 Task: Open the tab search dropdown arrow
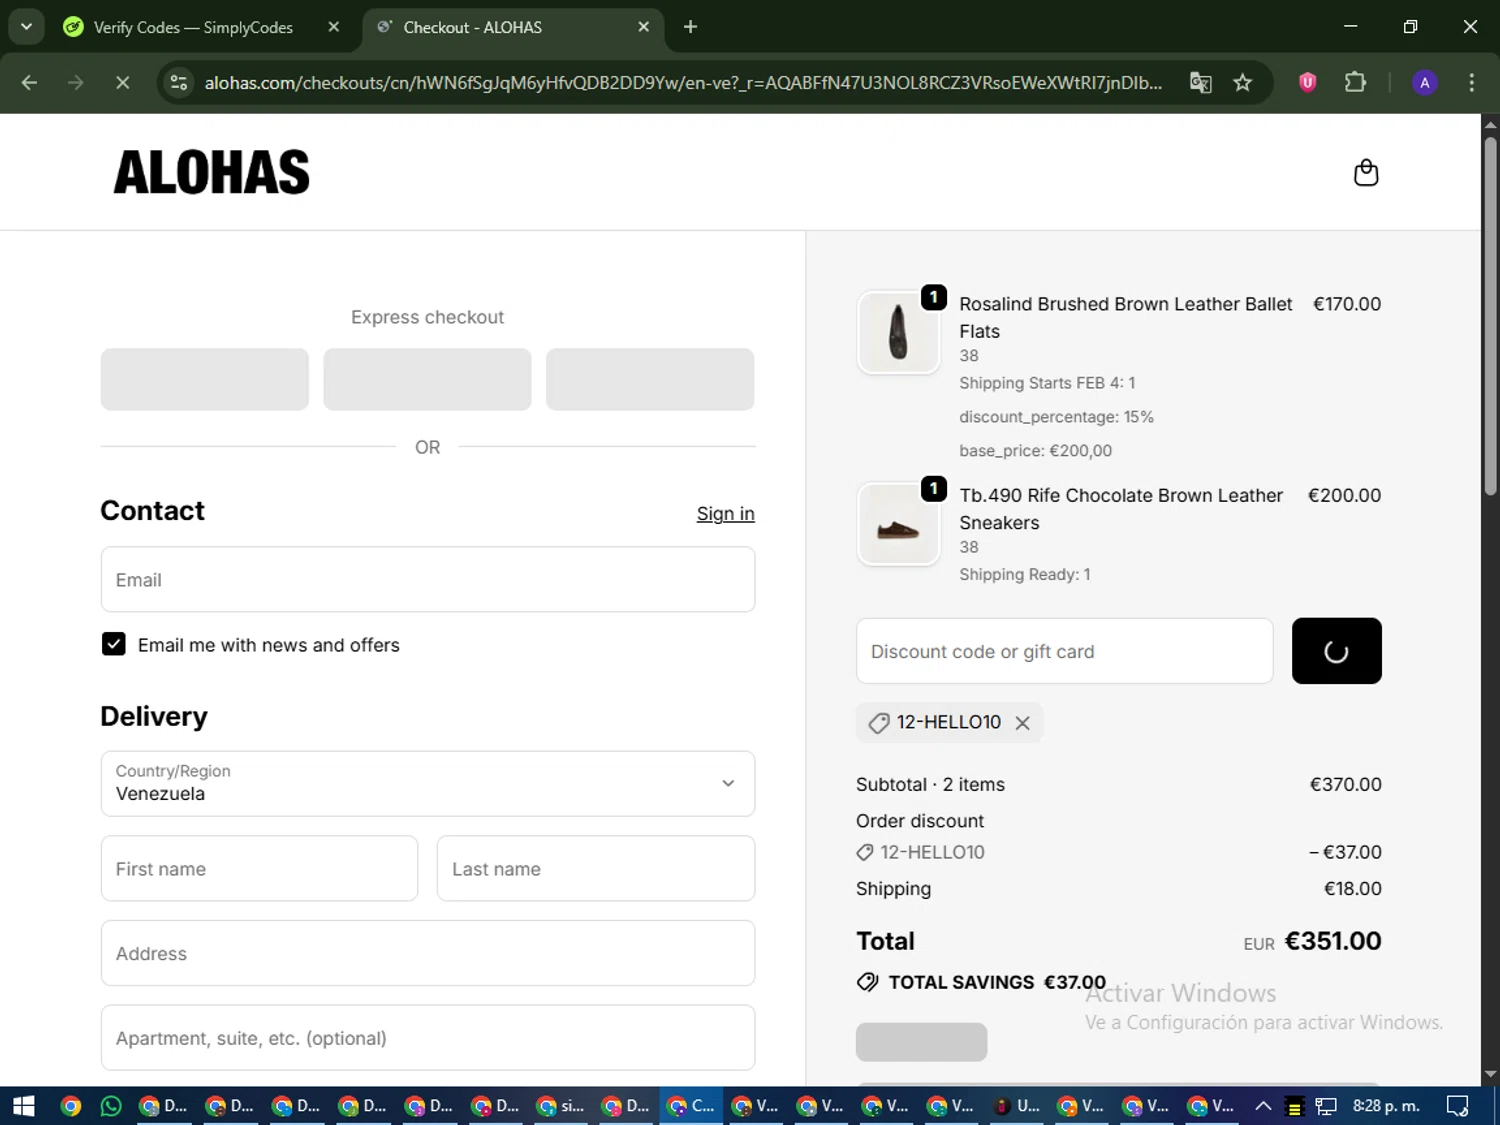coord(27,27)
